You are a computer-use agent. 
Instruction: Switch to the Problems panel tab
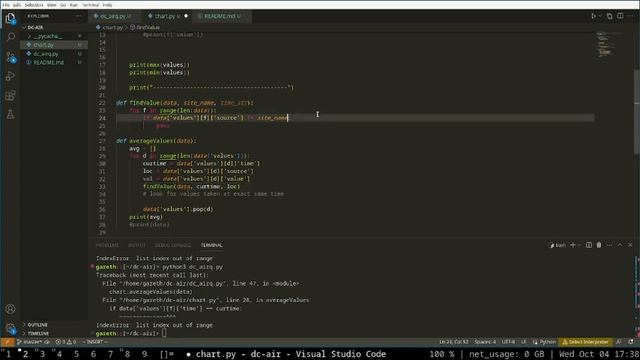click(x=107, y=245)
